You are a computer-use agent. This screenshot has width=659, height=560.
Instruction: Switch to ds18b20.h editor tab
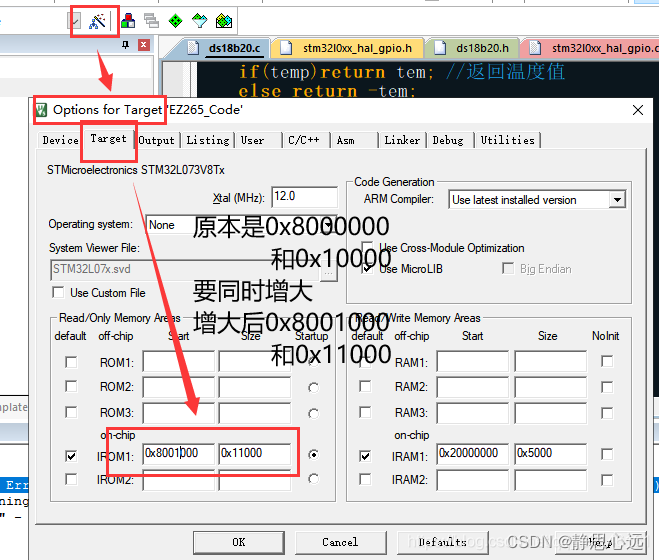(474, 48)
